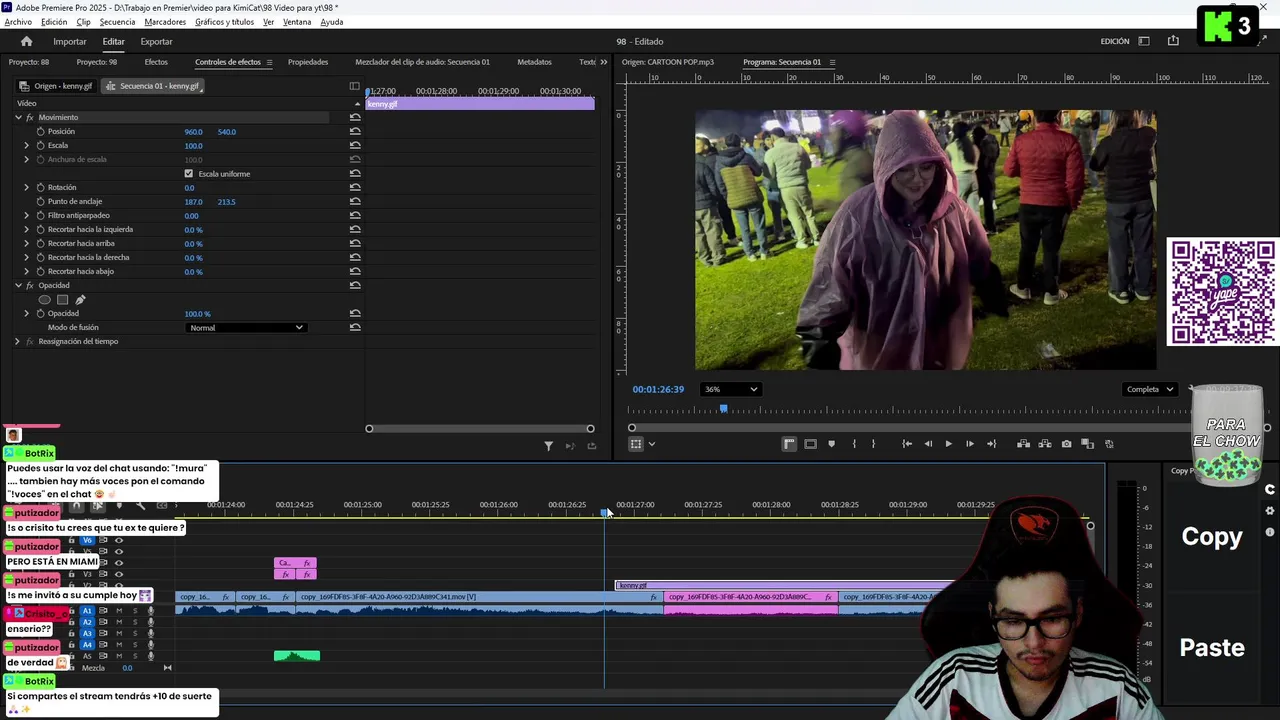
Task: Open the Exportar workspace tab
Action: point(156,41)
